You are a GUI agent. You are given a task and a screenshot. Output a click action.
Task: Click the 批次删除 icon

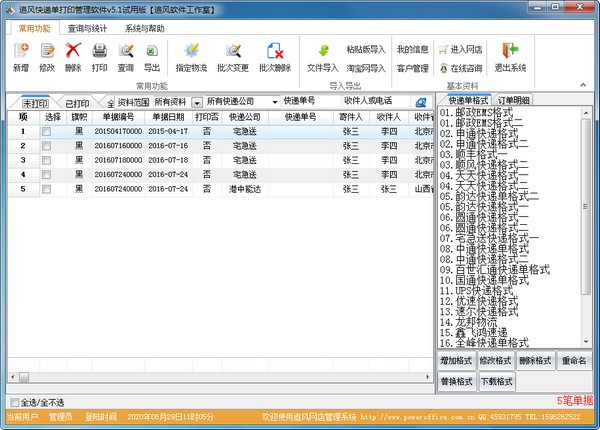click(275, 50)
